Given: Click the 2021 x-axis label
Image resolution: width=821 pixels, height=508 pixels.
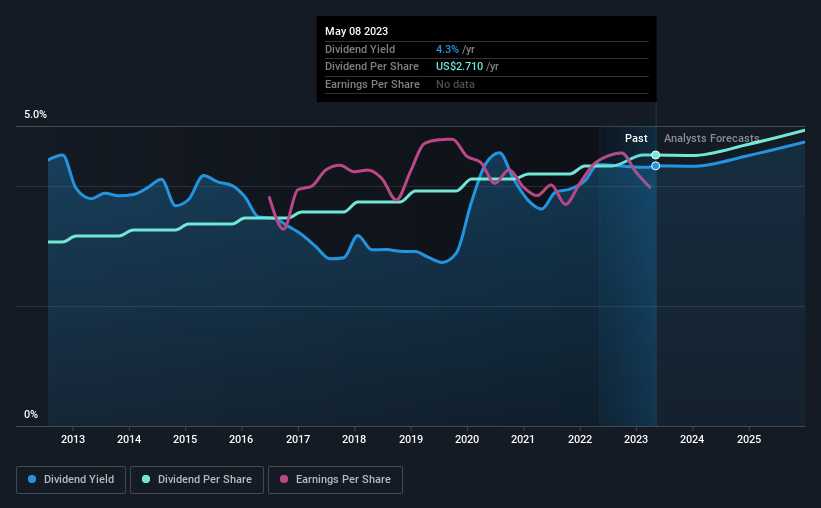Looking at the screenshot, I should point(523,439).
